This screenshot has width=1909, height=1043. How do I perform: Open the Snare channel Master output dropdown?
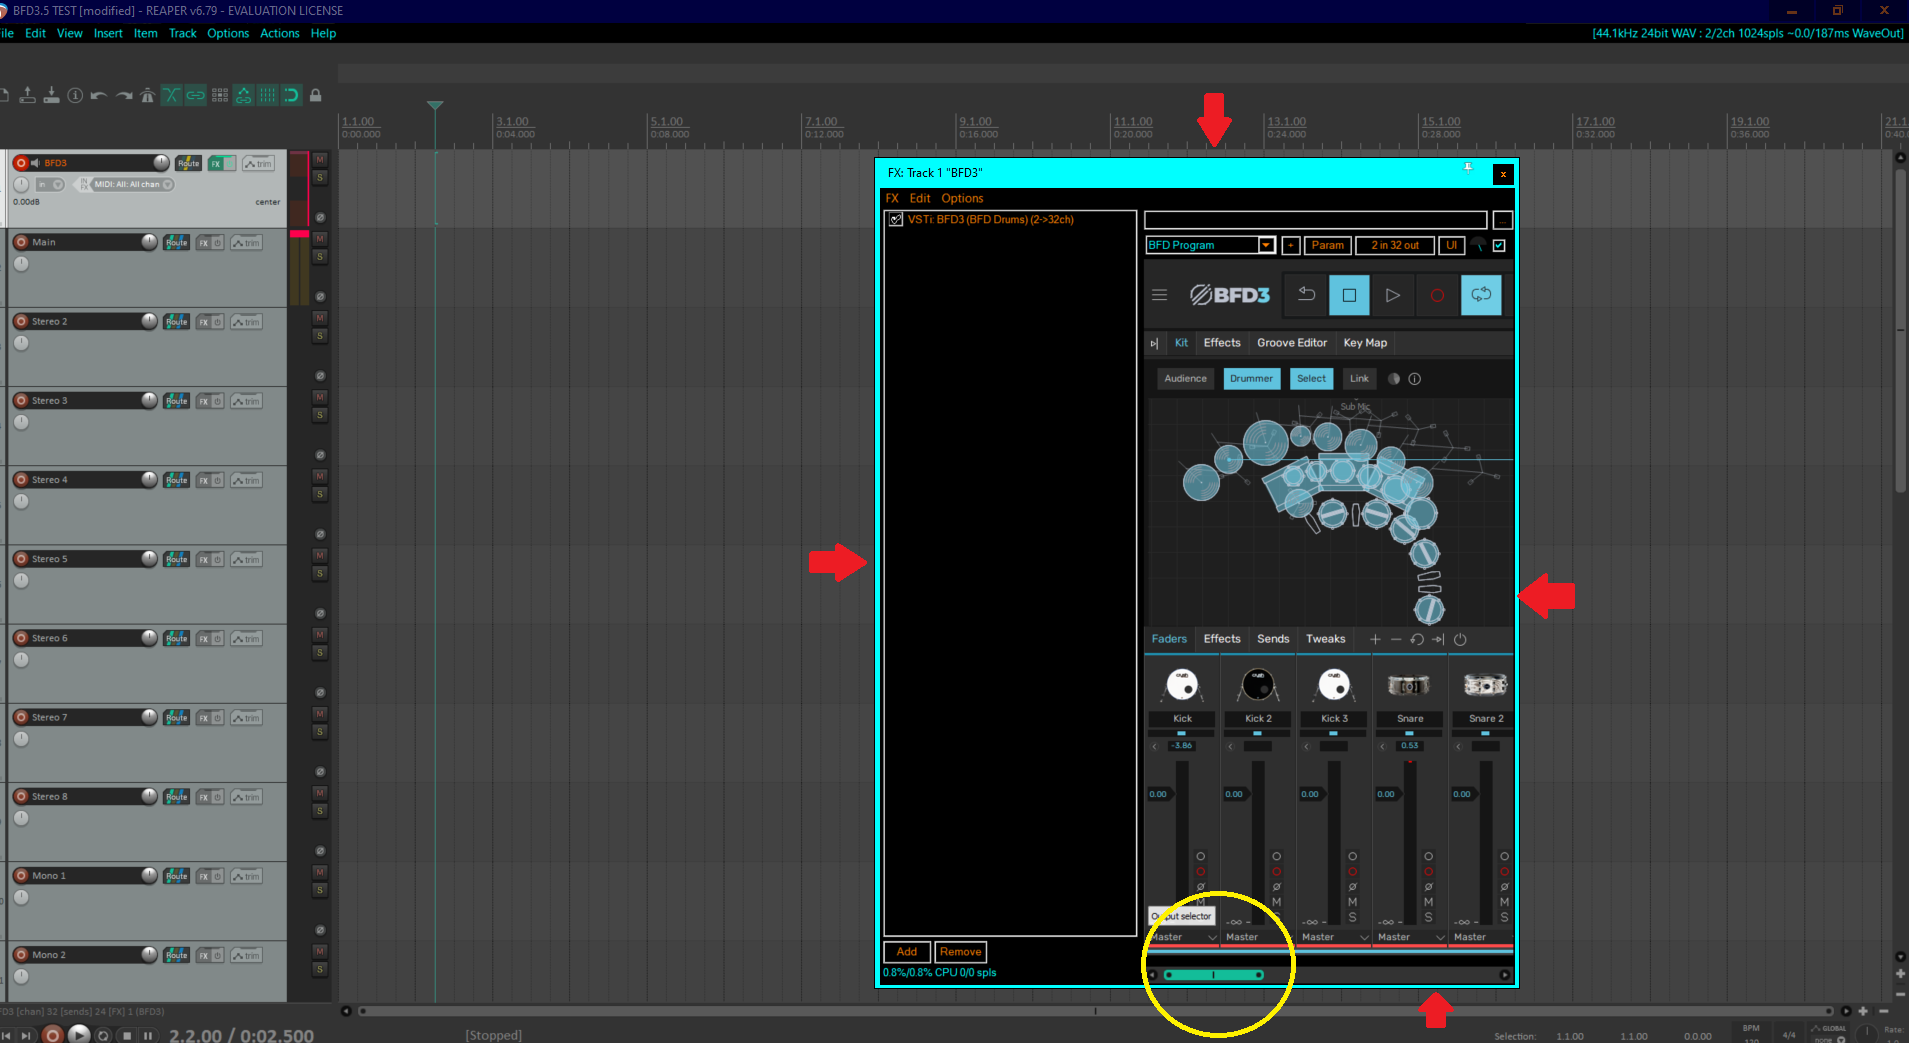[x=1410, y=937]
